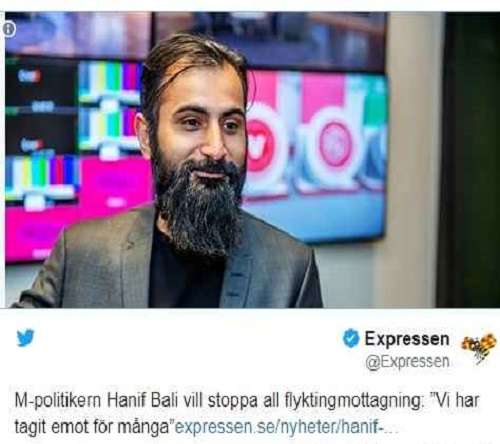Click the phrase 'tagit emot för många'
Screen dimensions: 500x444
coord(92,428)
